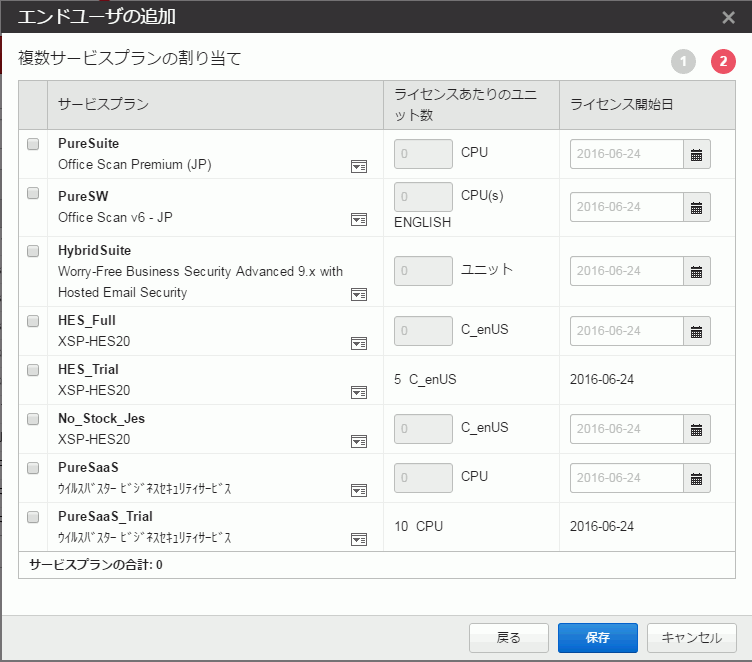Tick the PureSaaS_Trial checkbox
This screenshot has height=662, width=752.
coord(33,517)
